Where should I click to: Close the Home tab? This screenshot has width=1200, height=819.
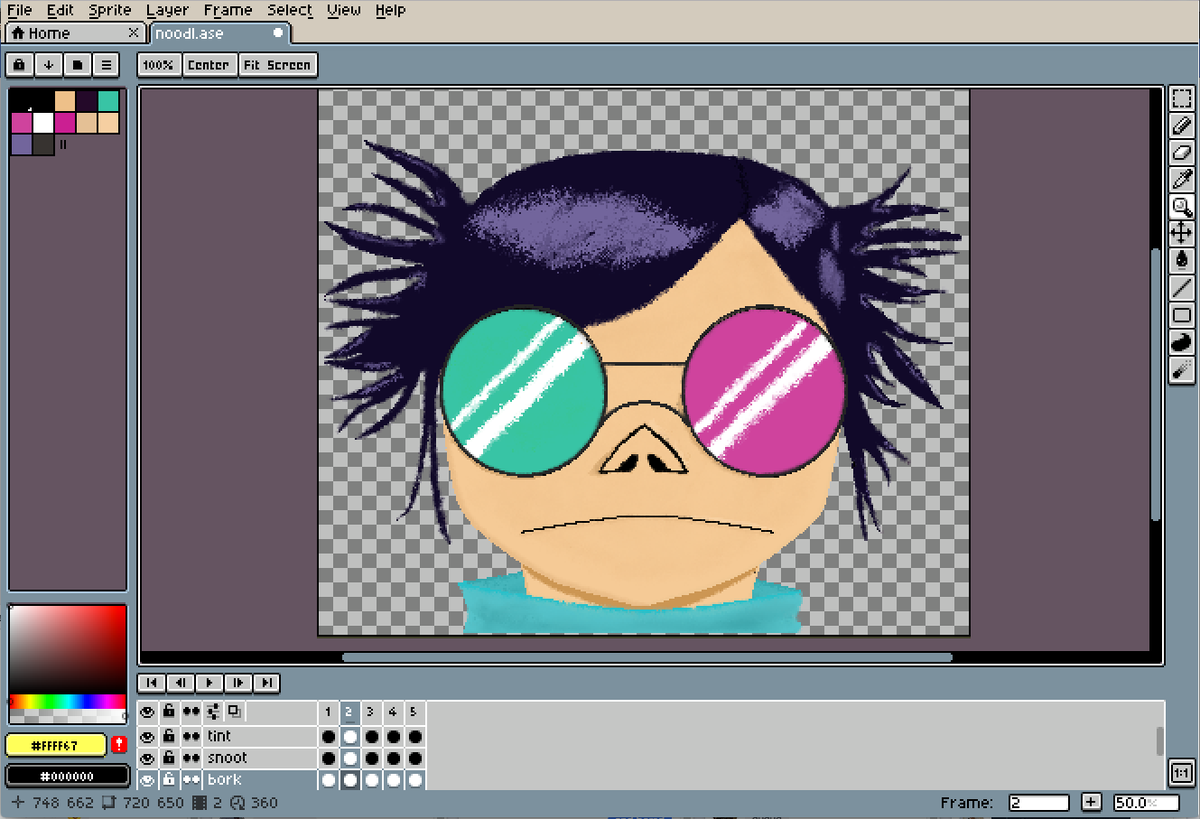point(134,33)
